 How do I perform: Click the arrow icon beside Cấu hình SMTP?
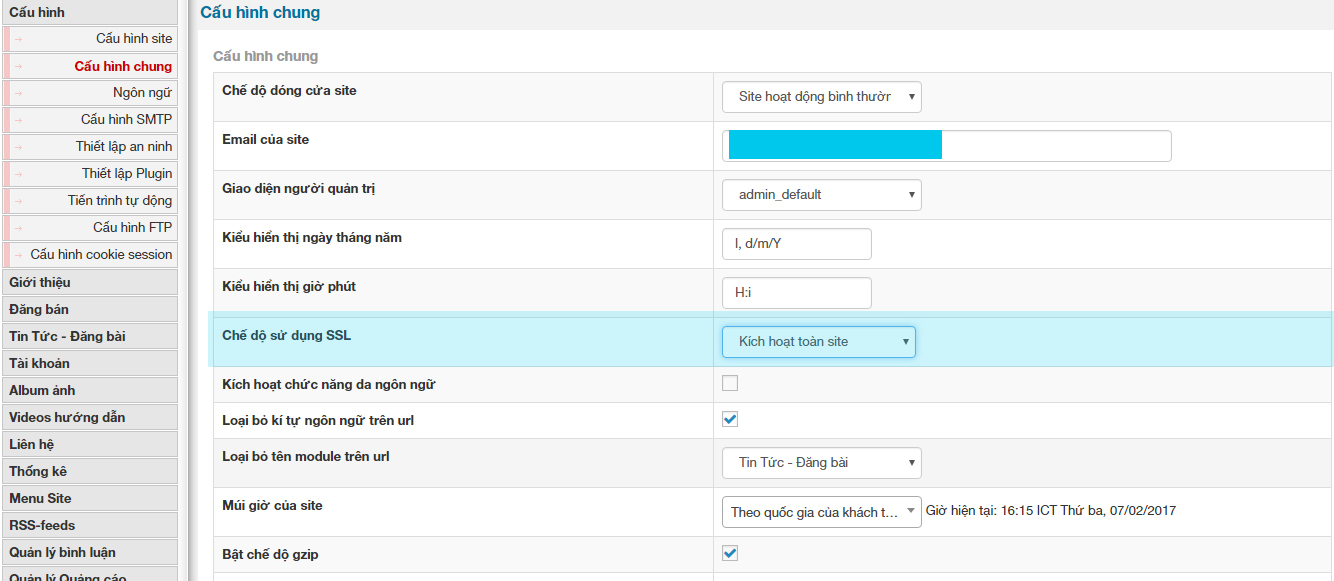click(x=18, y=120)
